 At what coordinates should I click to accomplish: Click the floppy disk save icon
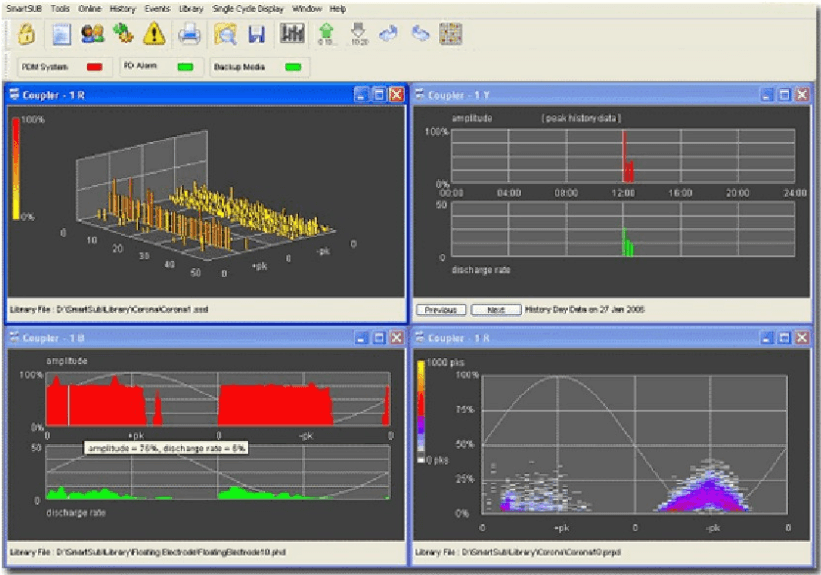tap(256, 34)
